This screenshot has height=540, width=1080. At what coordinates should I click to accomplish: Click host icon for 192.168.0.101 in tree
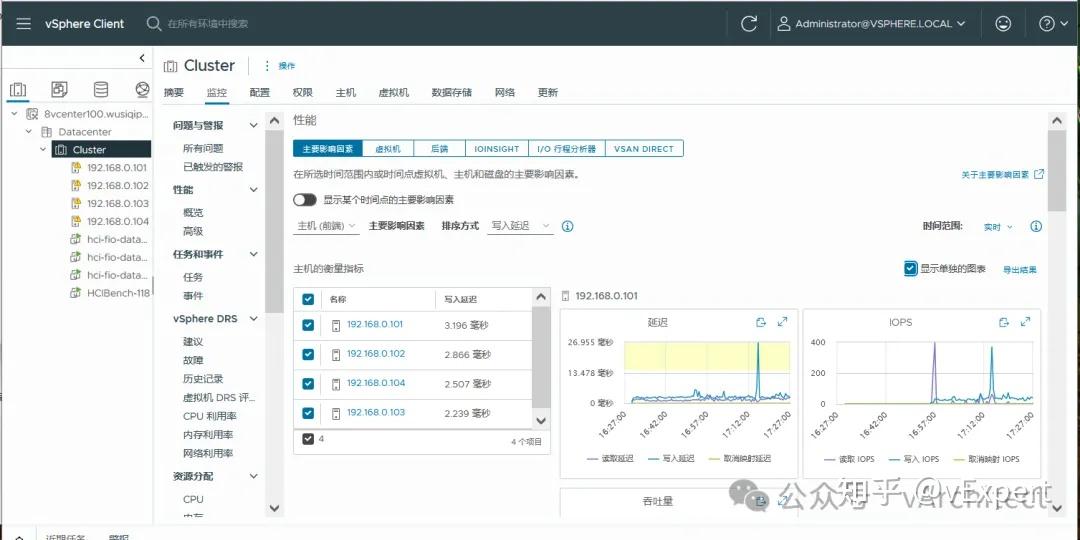(76, 167)
